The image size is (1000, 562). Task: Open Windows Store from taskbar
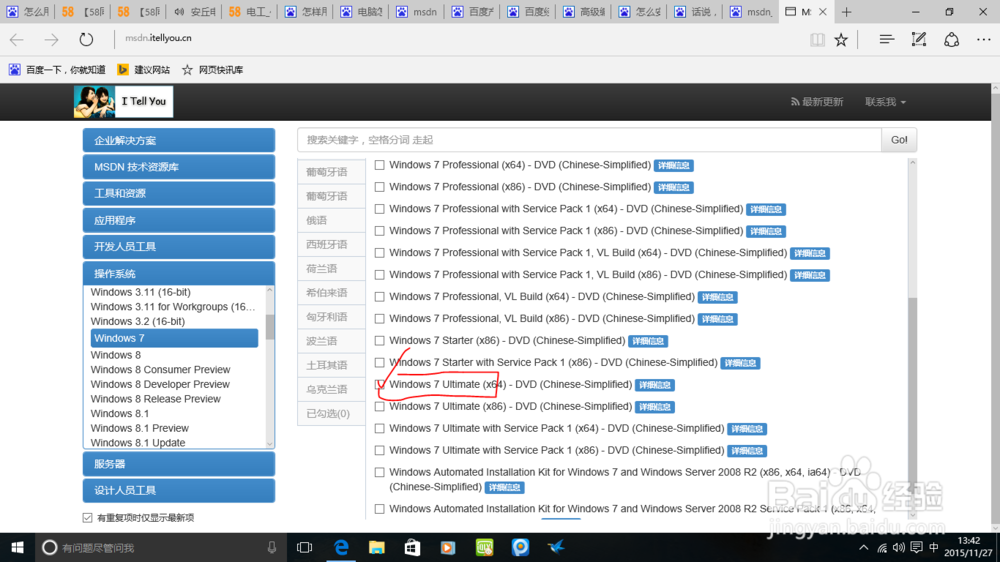click(x=413, y=547)
